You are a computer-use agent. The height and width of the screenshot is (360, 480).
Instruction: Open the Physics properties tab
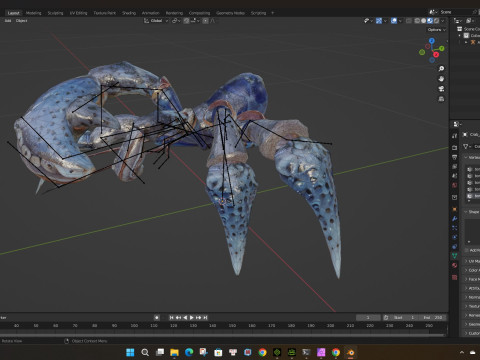pyautogui.click(x=454, y=237)
